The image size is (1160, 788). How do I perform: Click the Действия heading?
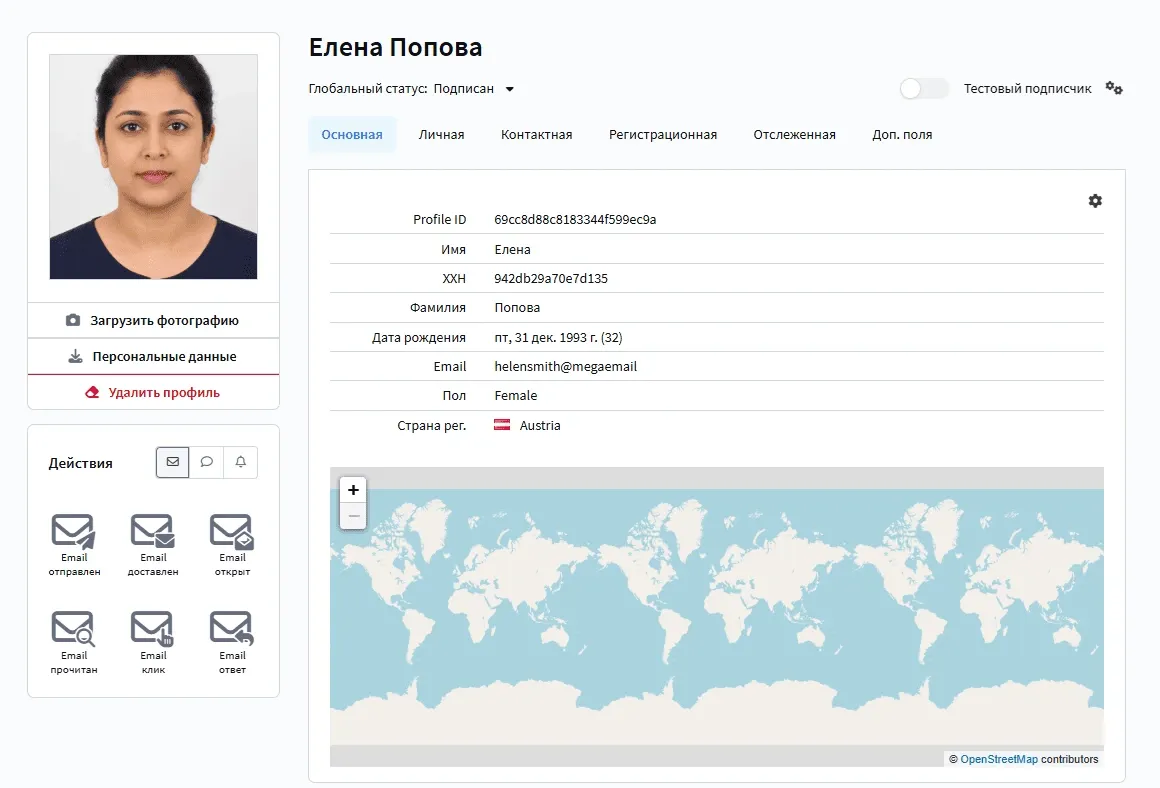coord(81,463)
